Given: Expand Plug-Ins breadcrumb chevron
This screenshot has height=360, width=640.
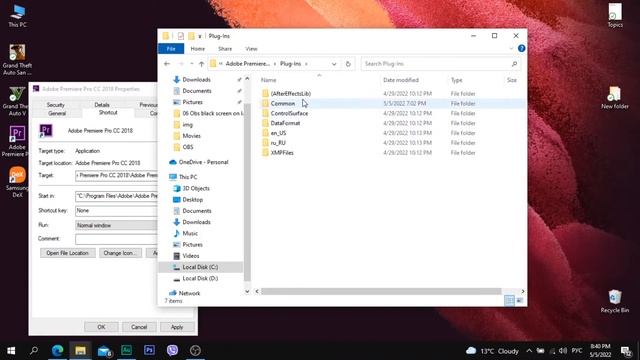Looking at the screenshot, I should [x=306, y=64].
